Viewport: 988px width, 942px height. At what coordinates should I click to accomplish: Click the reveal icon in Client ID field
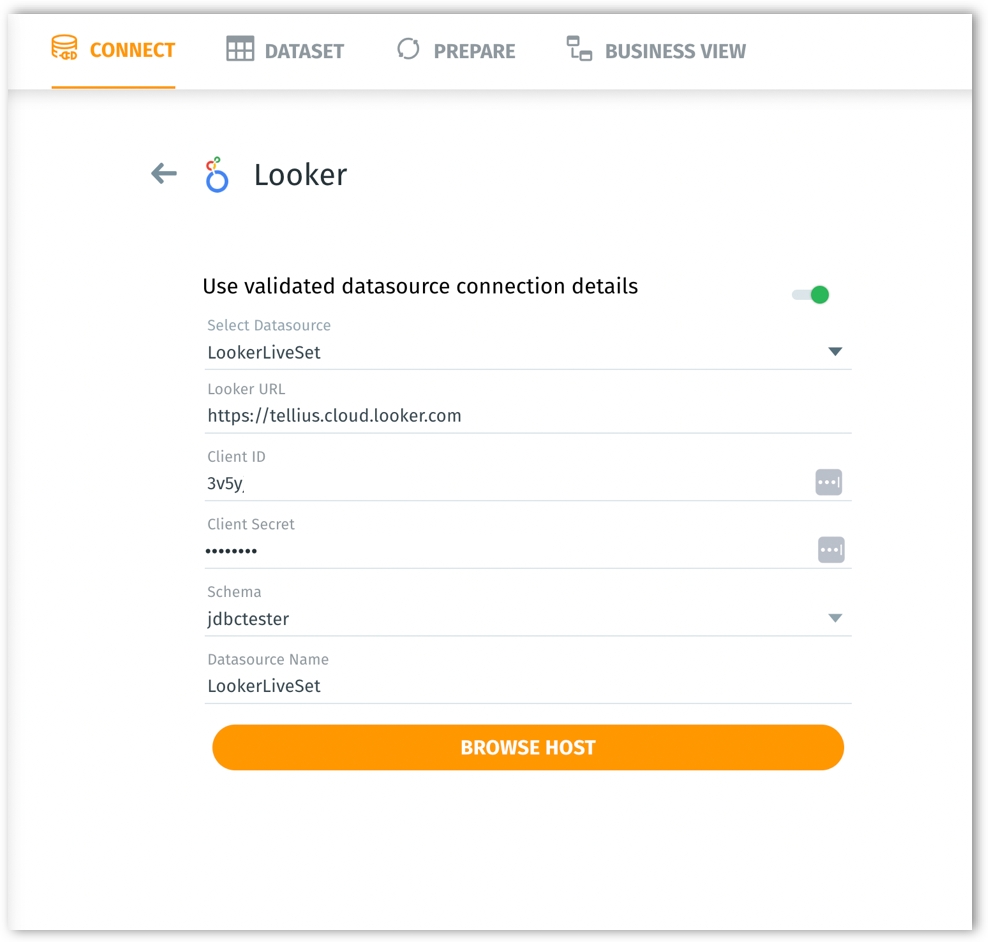pyautogui.click(x=829, y=482)
